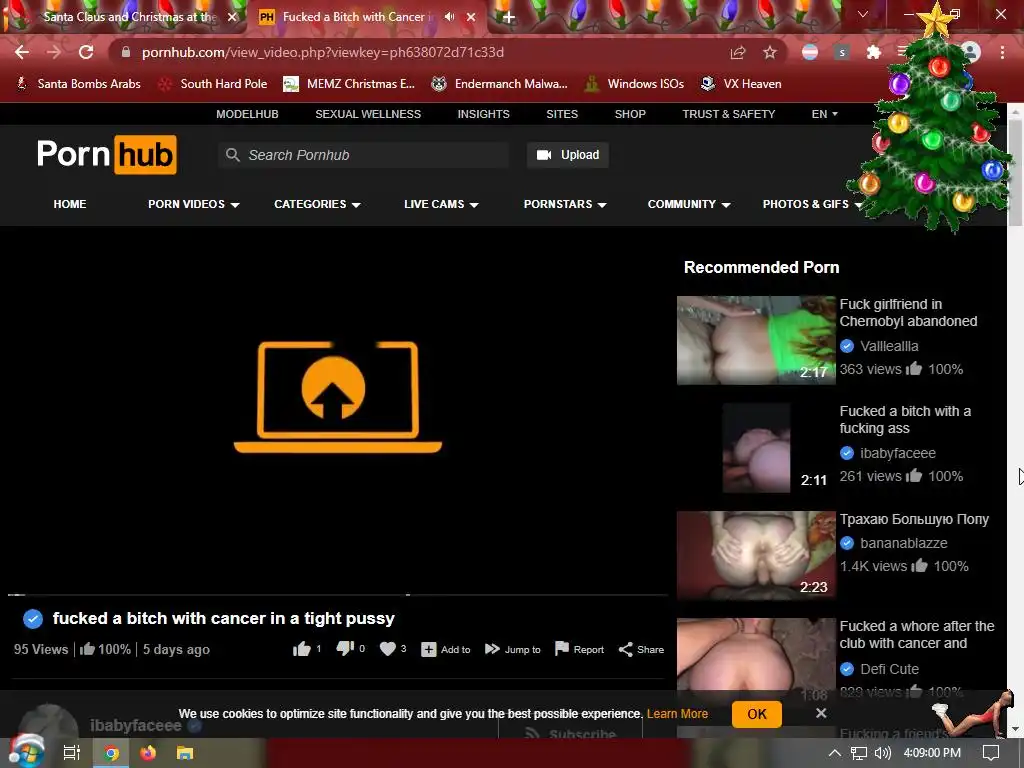Accept cookies with the OK button

click(x=757, y=714)
